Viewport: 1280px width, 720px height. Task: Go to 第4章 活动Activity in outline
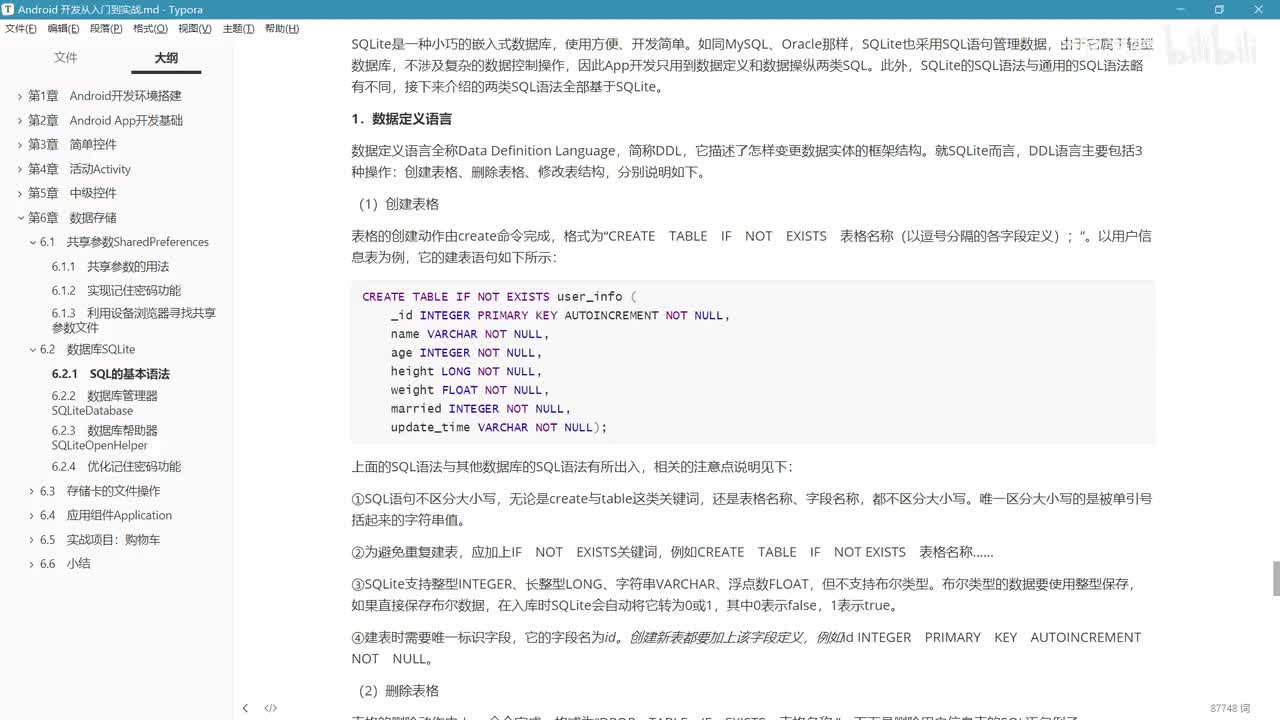pos(79,170)
